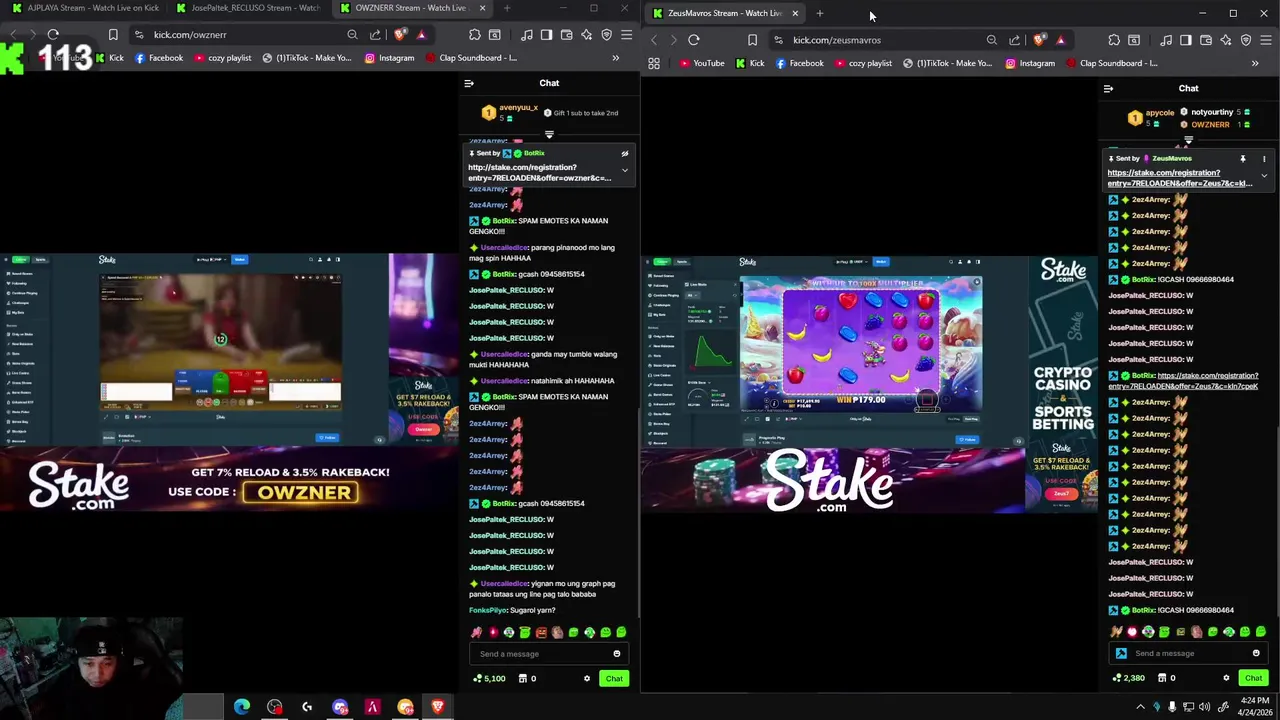Open the extensions puzzle icon in the right window
This screenshot has width=1280, height=720.
pyautogui.click(x=1114, y=40)
